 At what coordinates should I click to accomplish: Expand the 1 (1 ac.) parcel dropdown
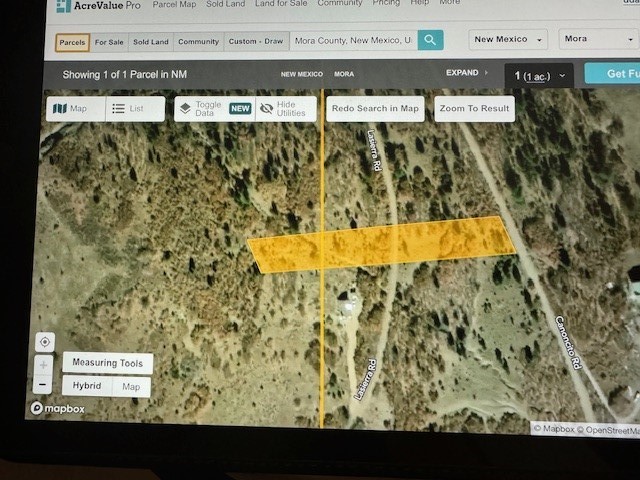540,75
